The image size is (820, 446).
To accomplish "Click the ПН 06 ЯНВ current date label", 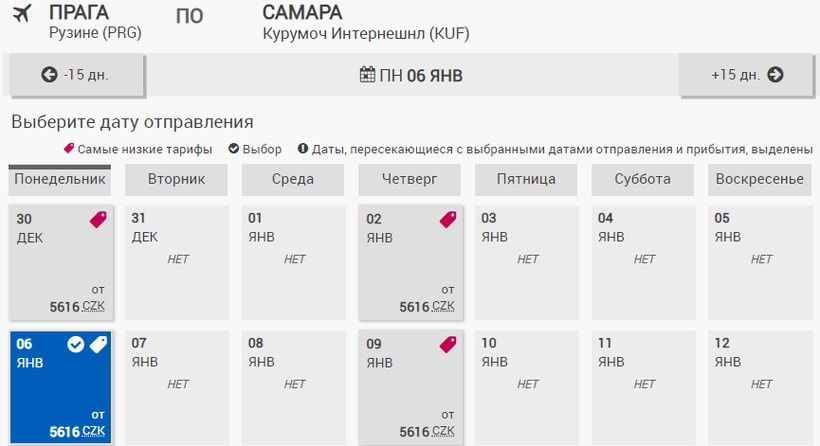I will click(x=420, y=75).
